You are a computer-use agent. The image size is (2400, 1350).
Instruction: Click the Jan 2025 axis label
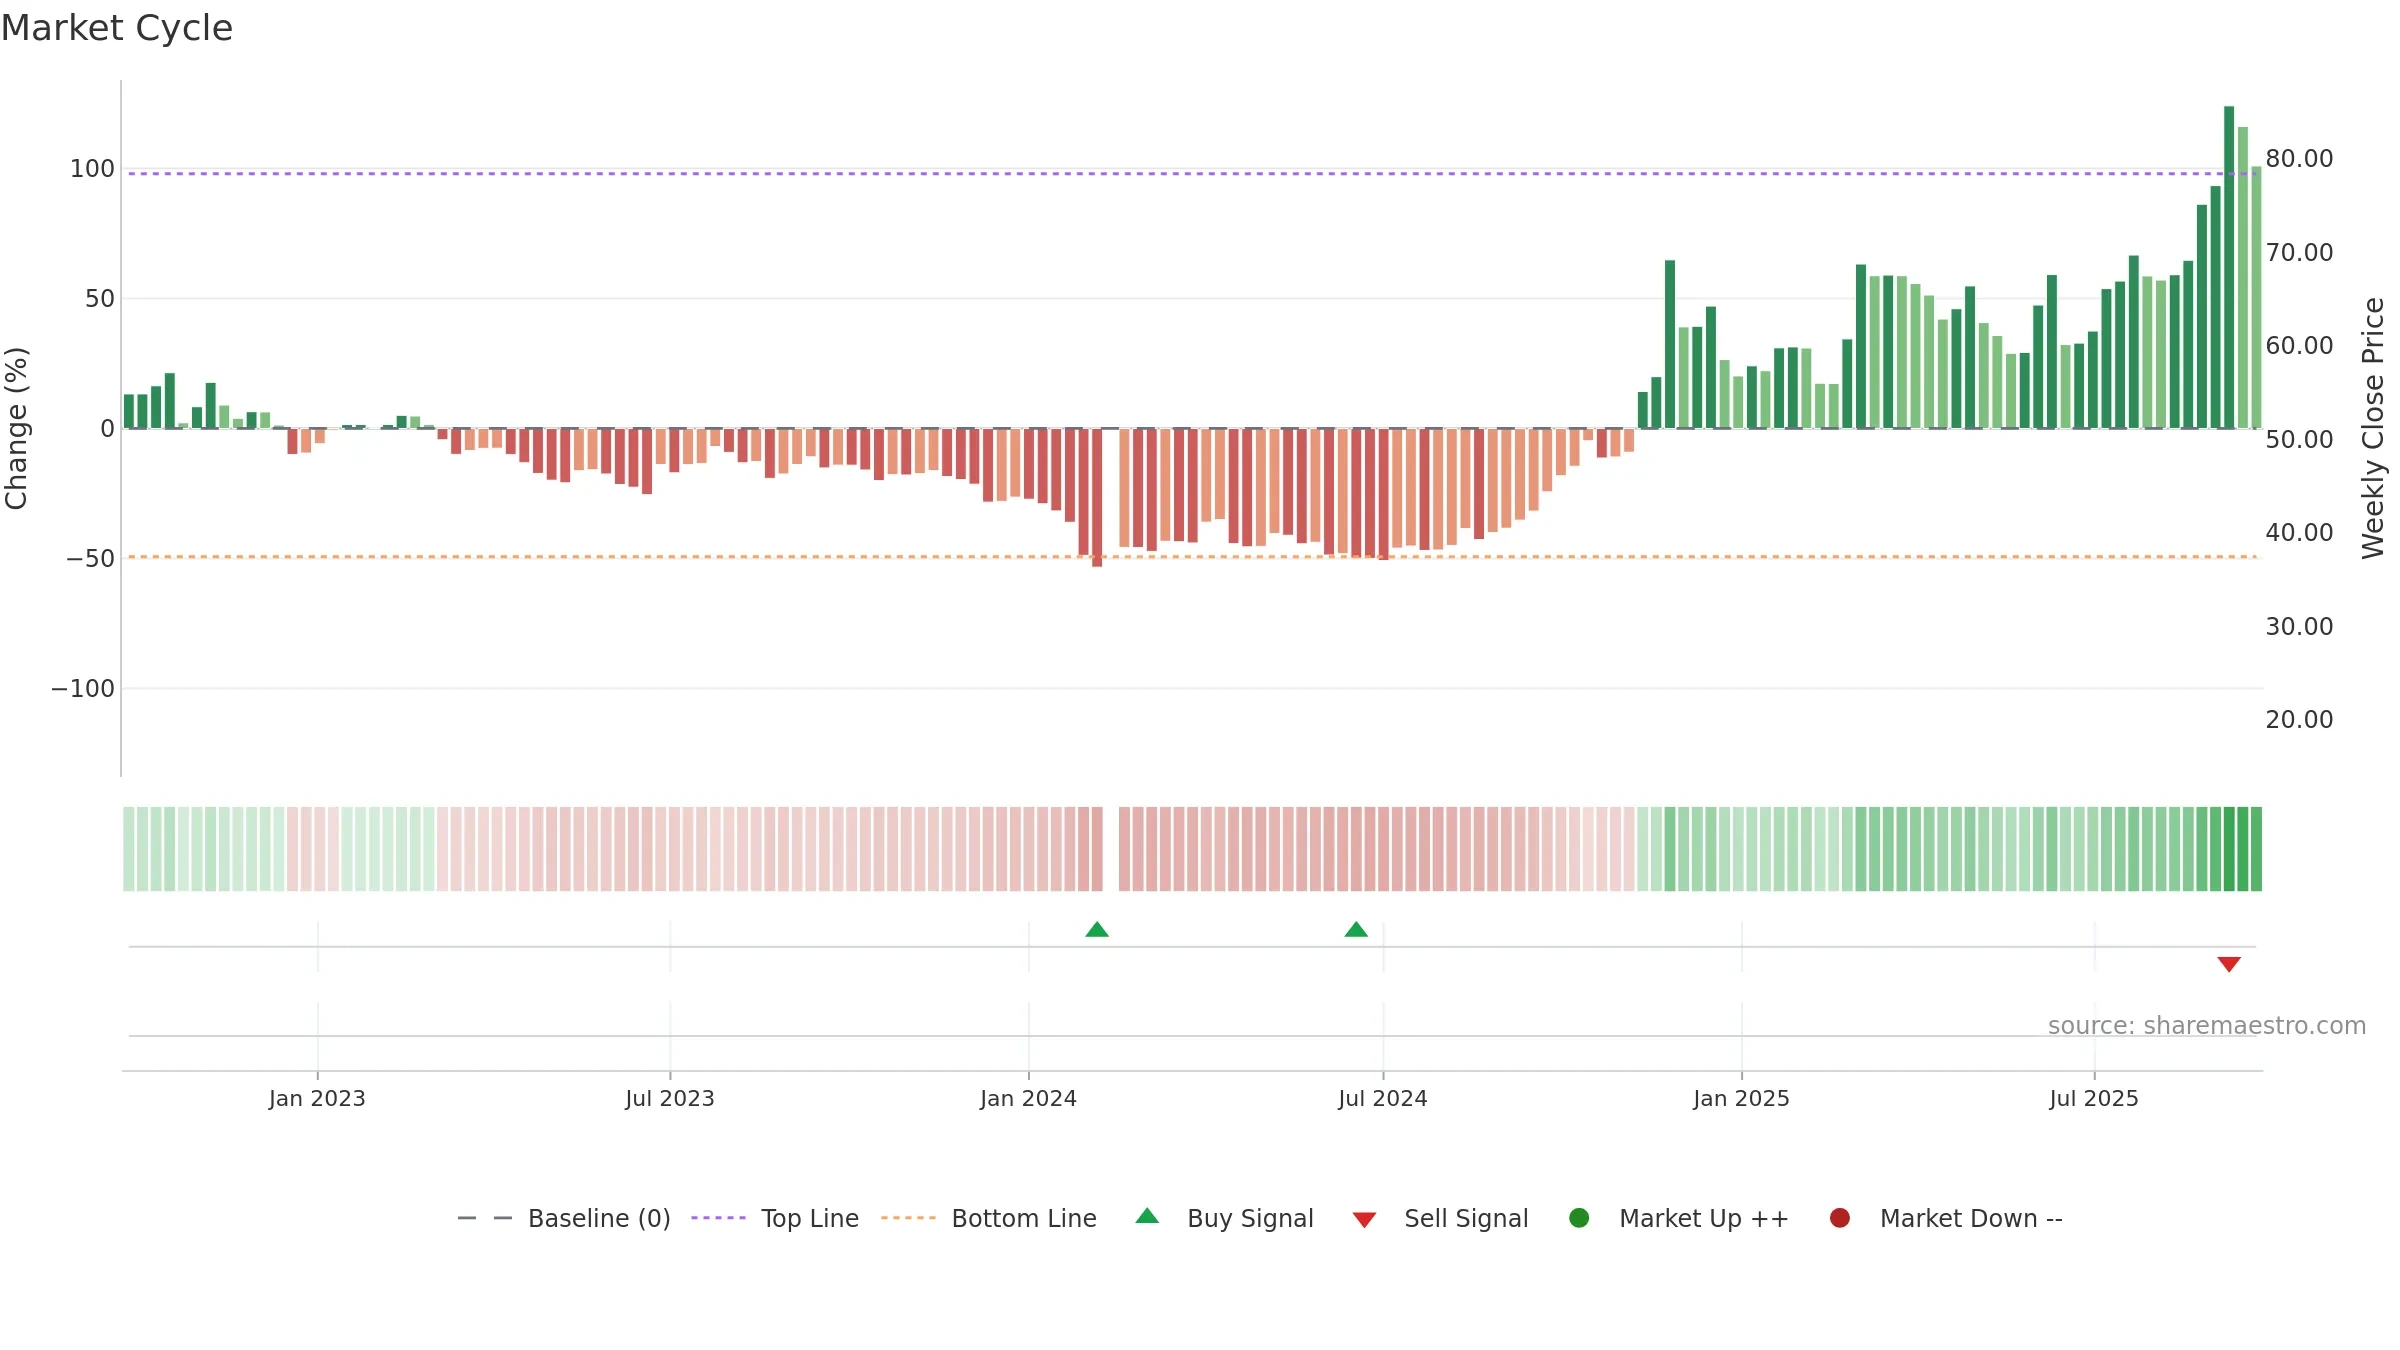click(x=1741, y=1099)
